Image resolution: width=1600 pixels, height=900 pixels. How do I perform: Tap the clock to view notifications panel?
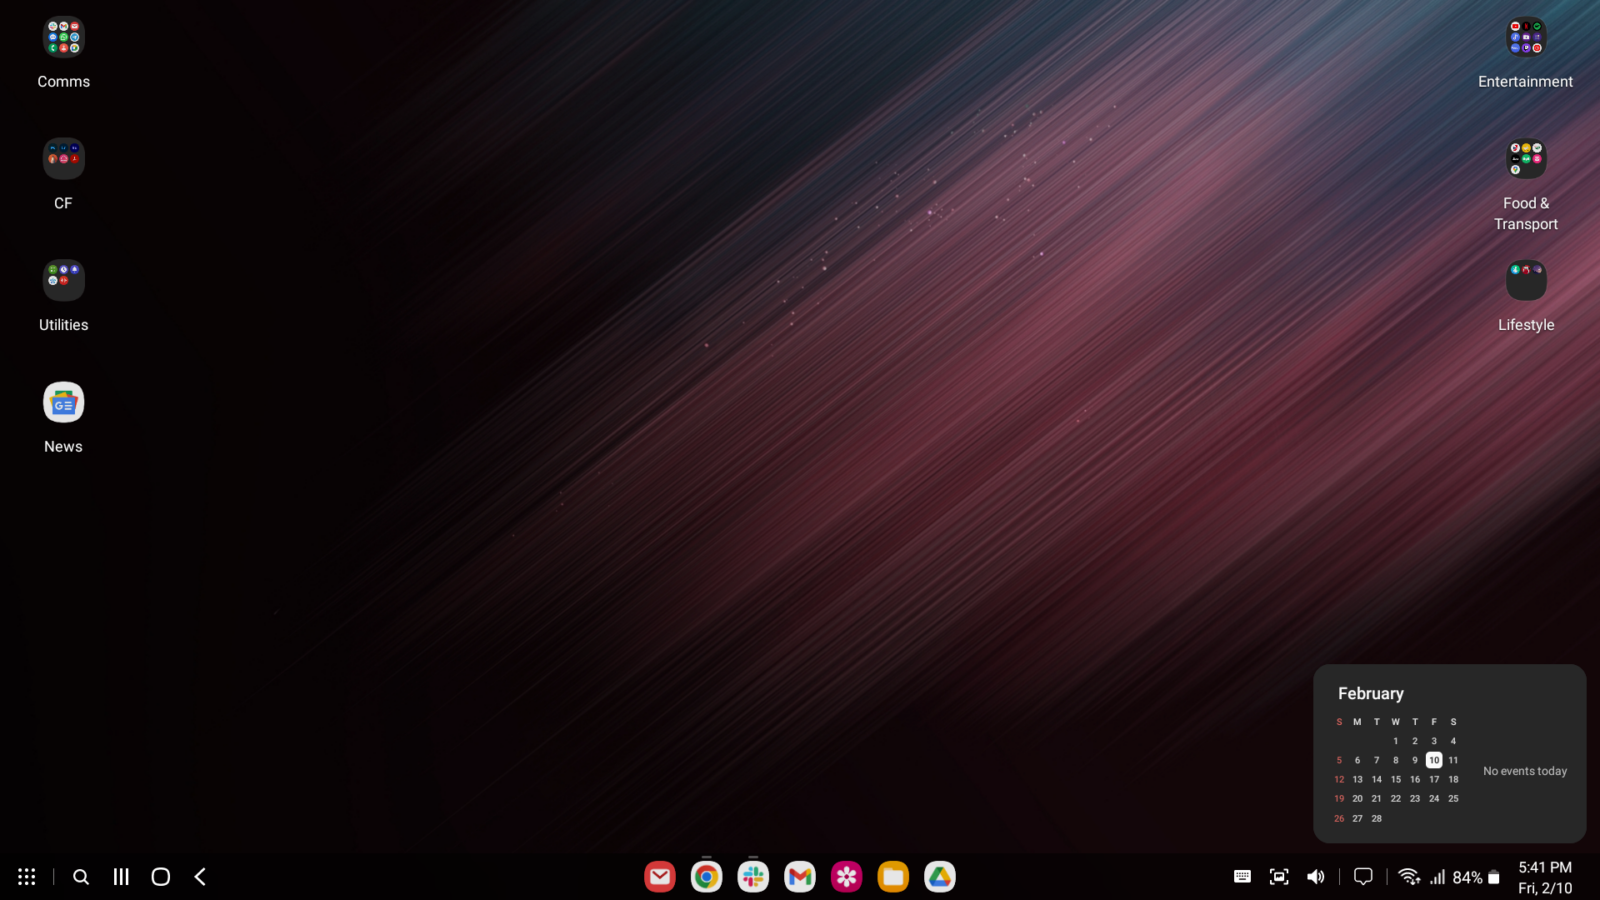coord(1541,877)
